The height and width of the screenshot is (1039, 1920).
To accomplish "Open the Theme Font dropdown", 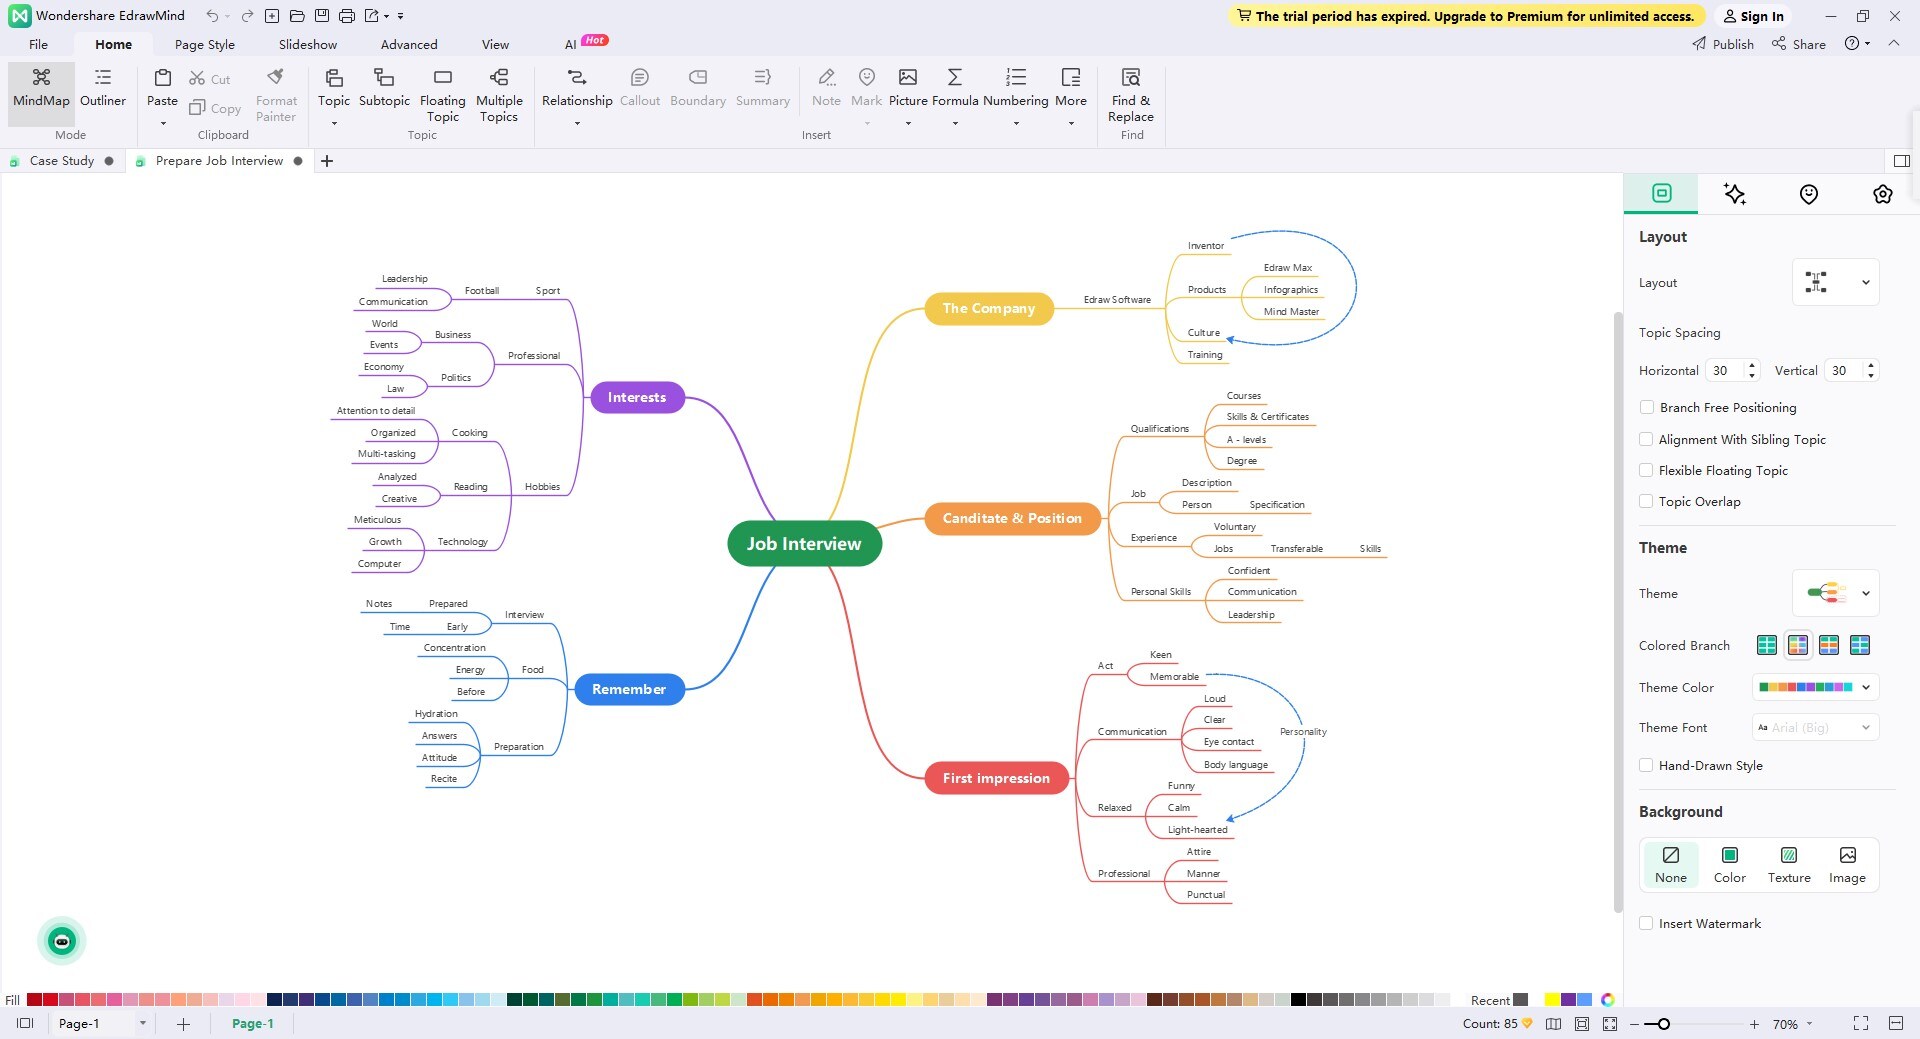I will 1815,727.
